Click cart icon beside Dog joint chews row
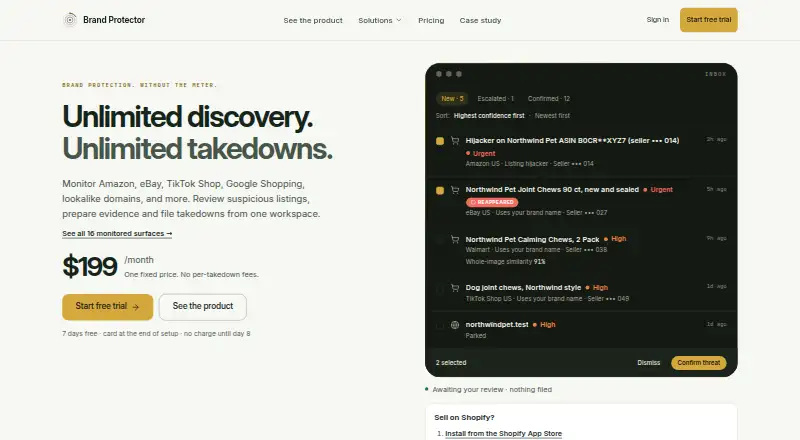 pos(455,288)
